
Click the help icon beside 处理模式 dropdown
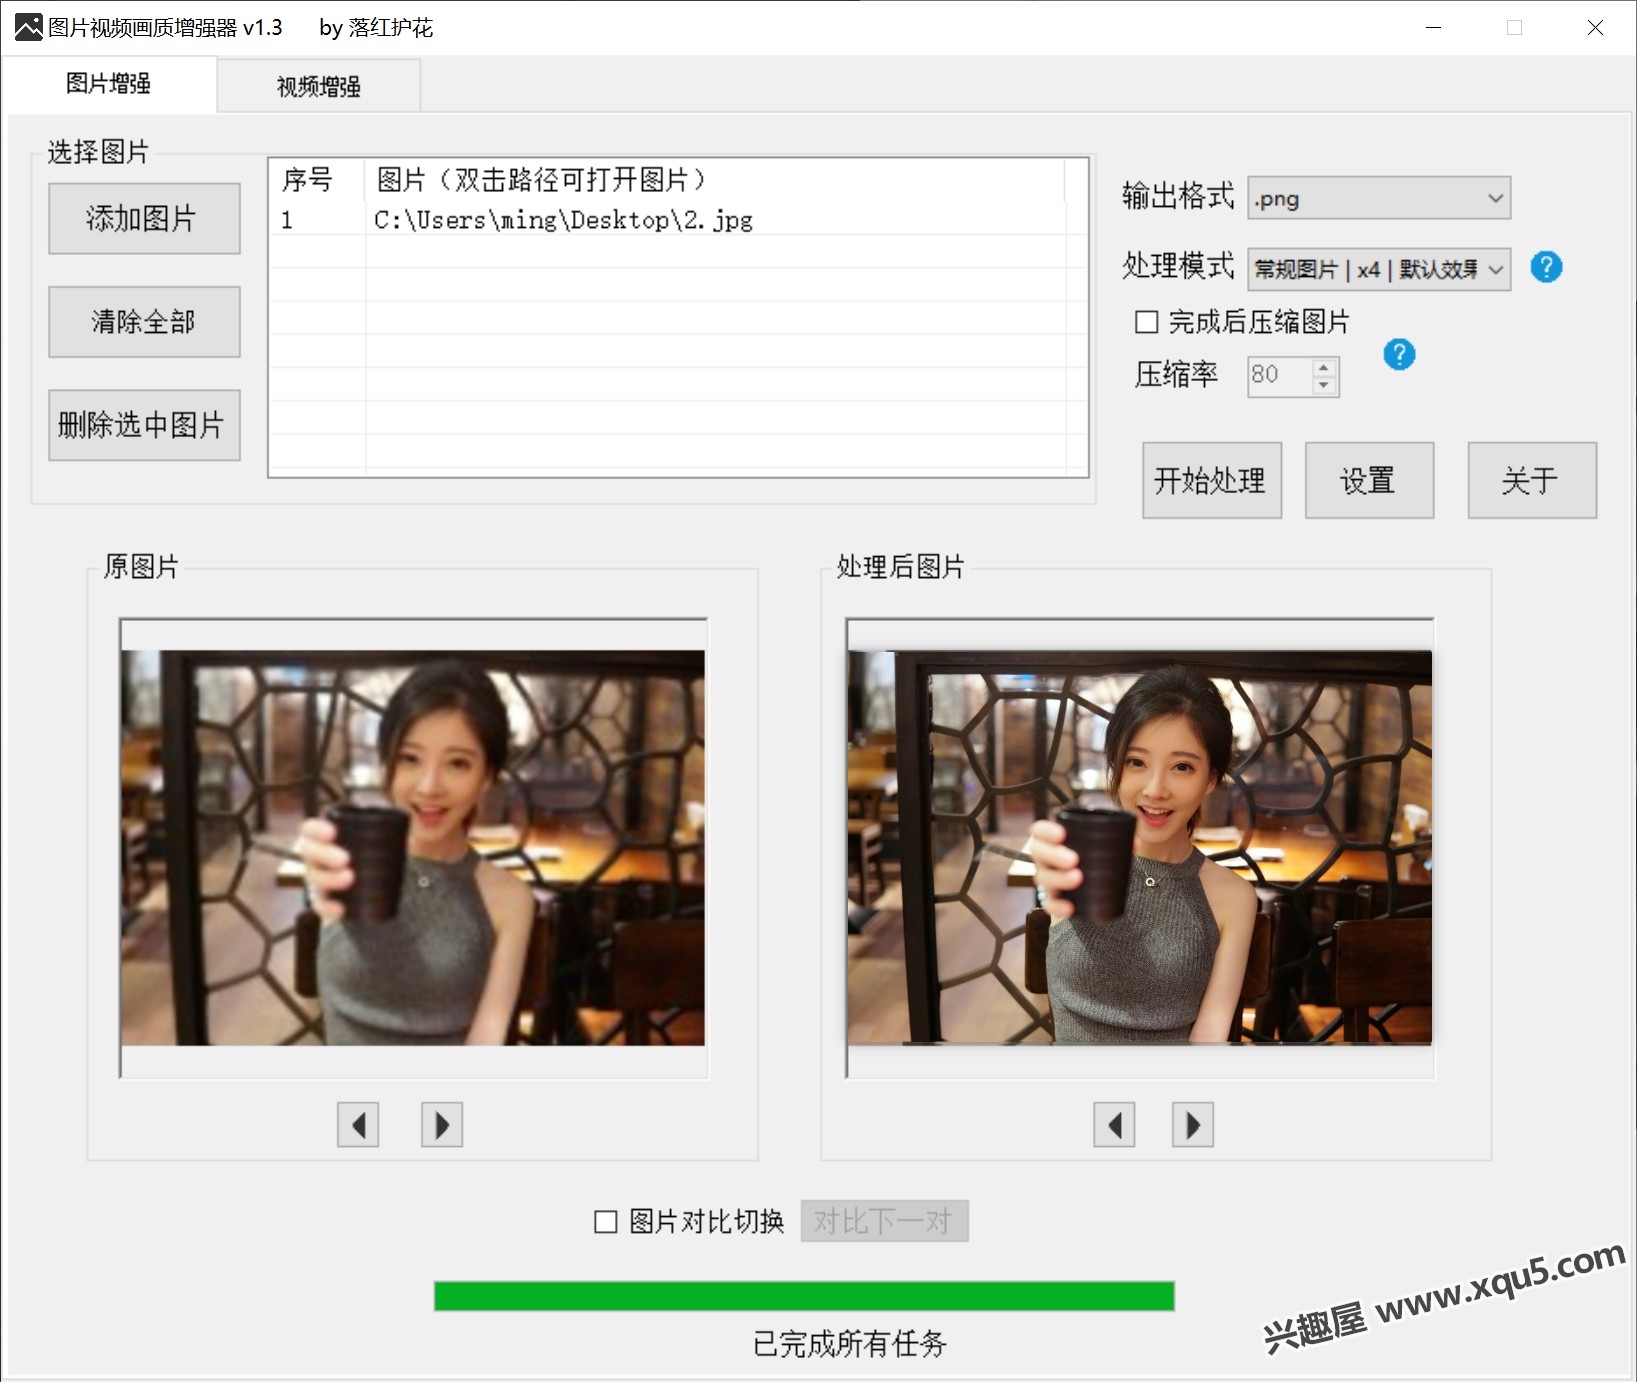pyautogui.click(x=1545, y=267)
